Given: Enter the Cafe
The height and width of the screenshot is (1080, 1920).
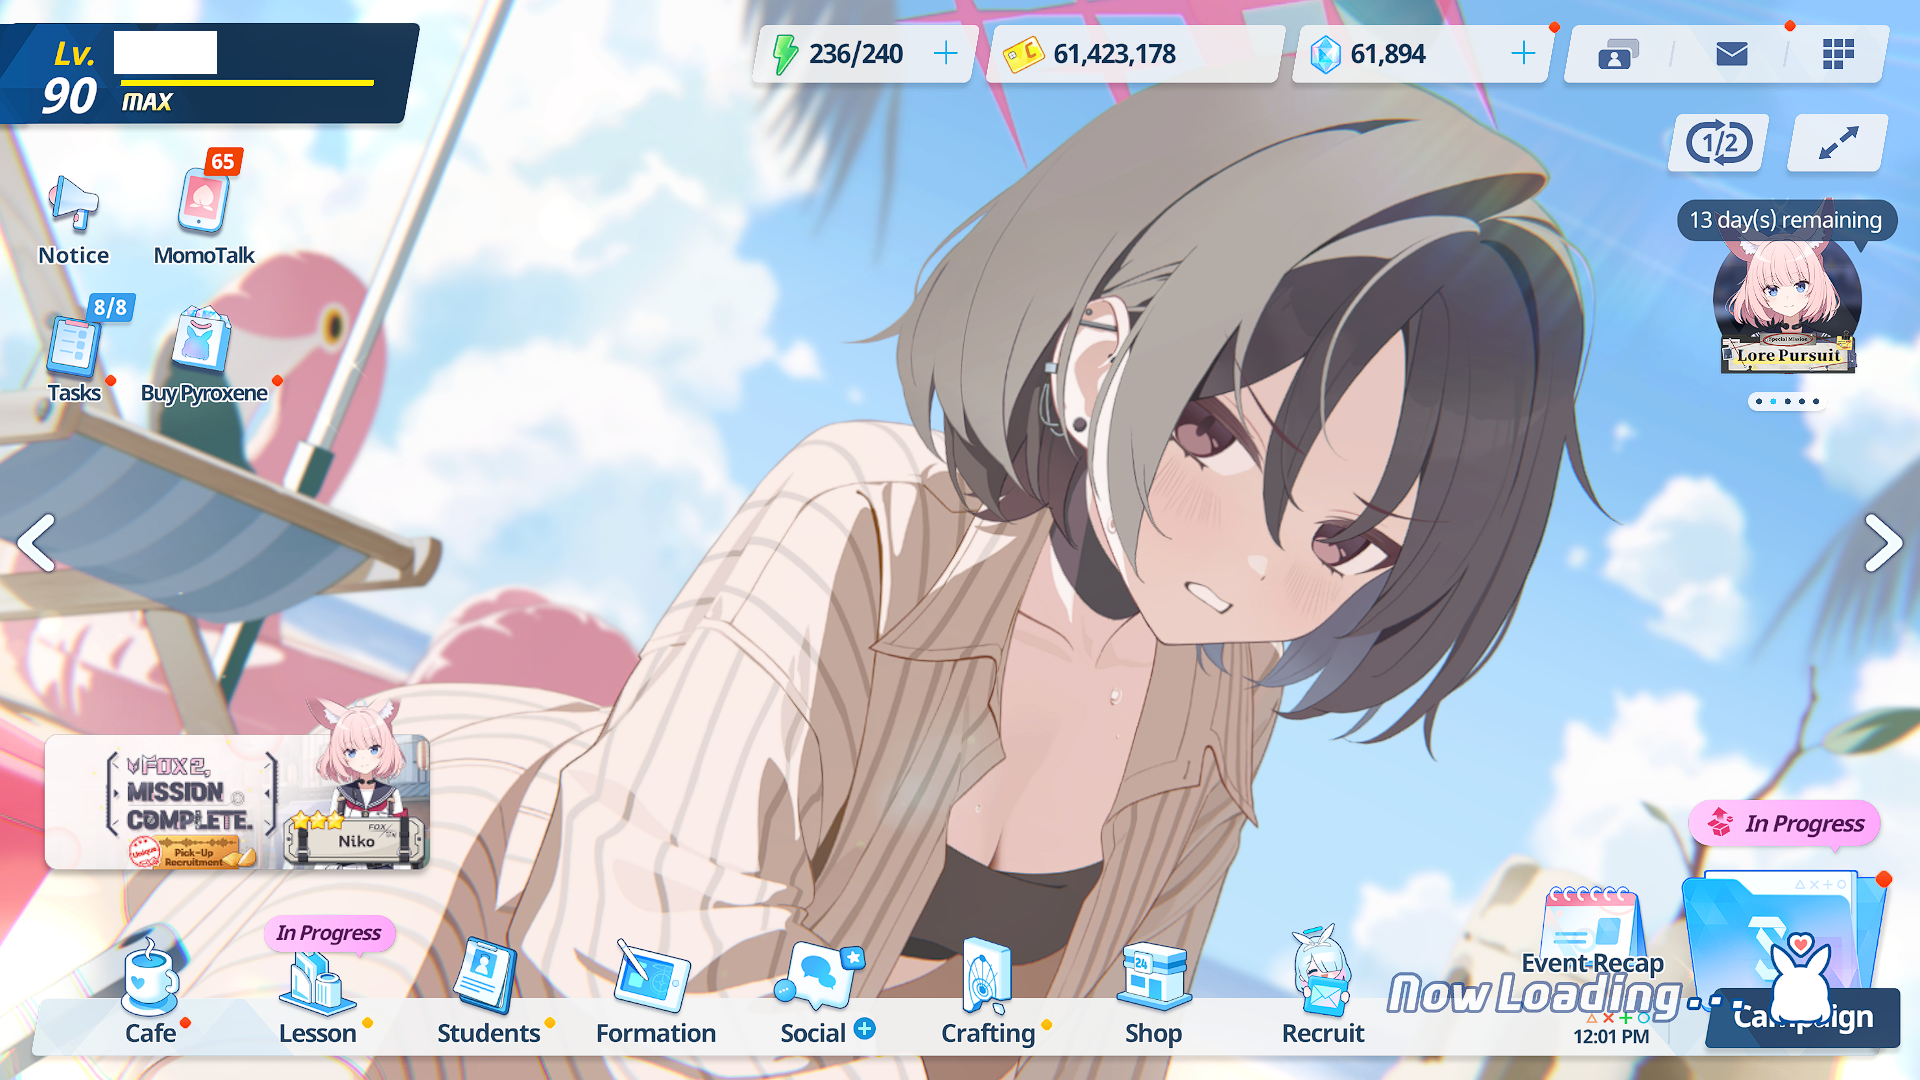Looking at the screenshot, I should click(x=151, y=990).
